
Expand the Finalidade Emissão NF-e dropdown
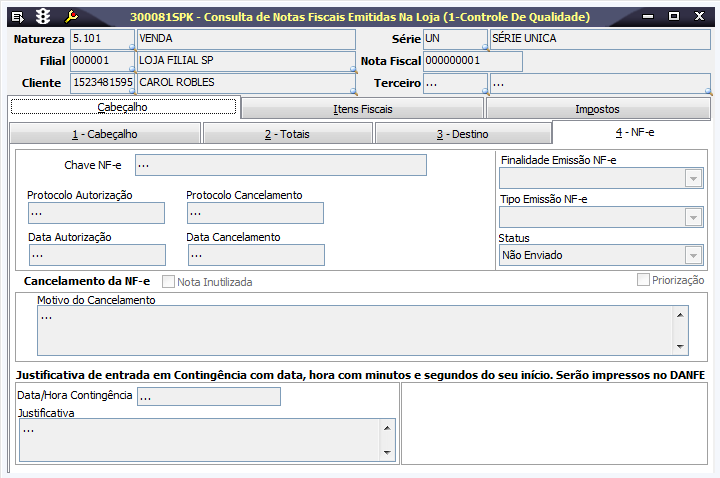[692, 178]
